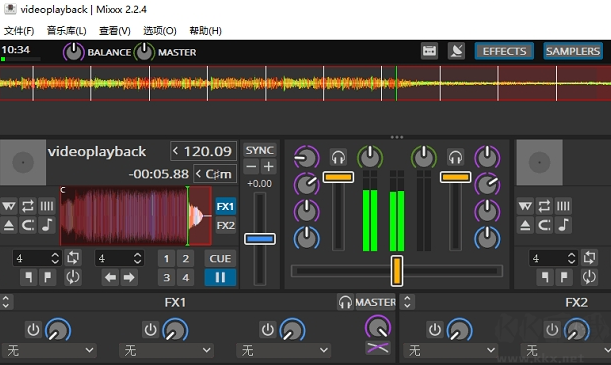Image resolution: width=611 pixels, height=365 pixels.
Task: Toggle quantize on the videoplayback deck
Action: click(x=47, y=206)
